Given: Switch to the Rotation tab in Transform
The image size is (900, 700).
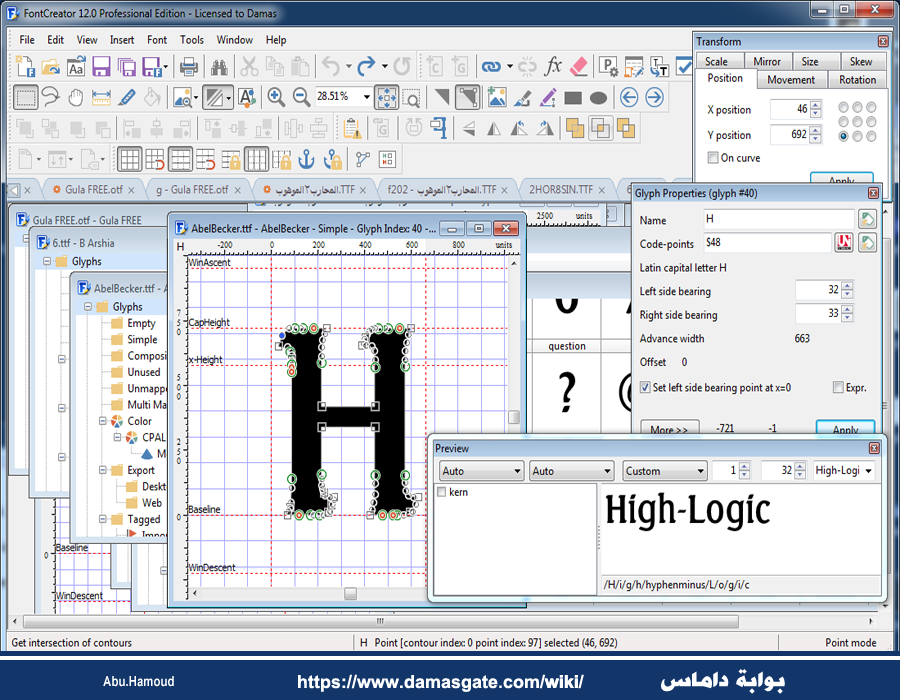Looking at the screenshot, I should (857, 80).
